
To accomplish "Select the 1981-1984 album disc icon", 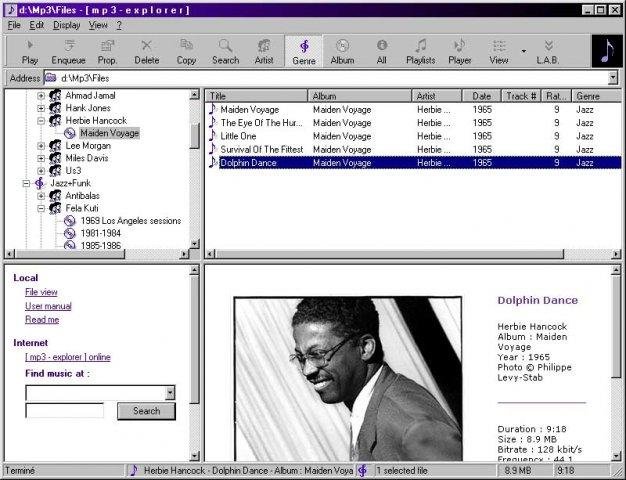I will [69, 233].
